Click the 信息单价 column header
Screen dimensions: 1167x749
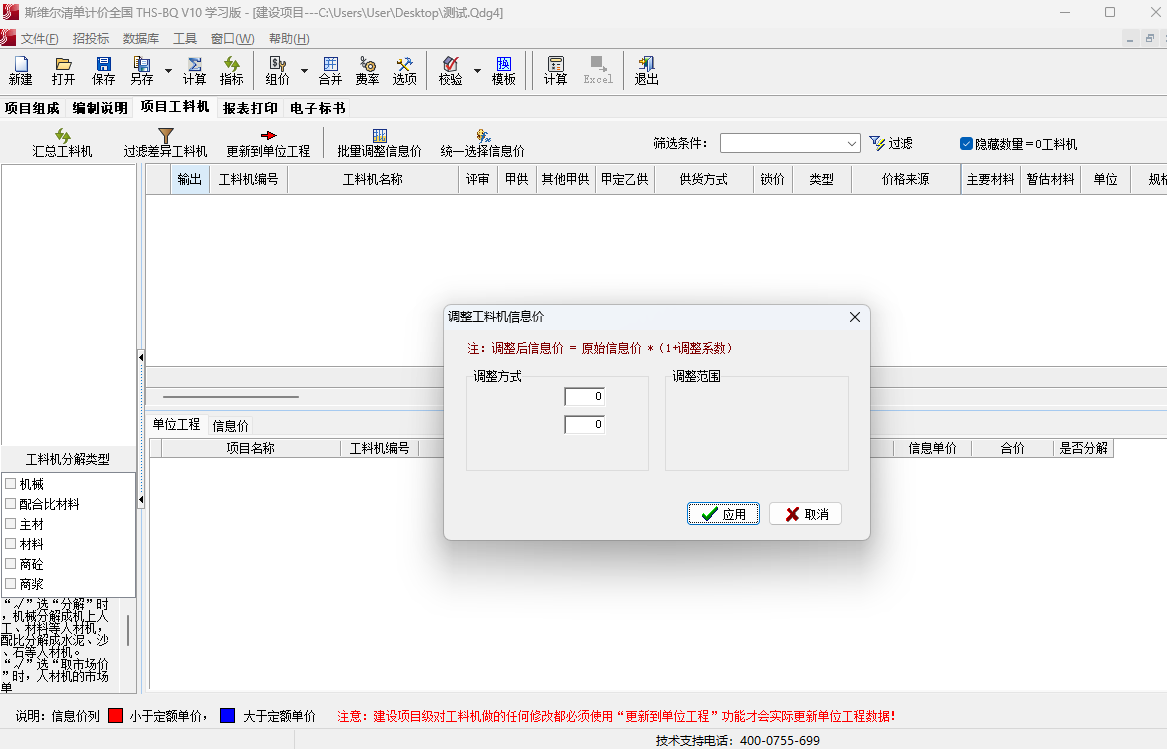point(933,448)
